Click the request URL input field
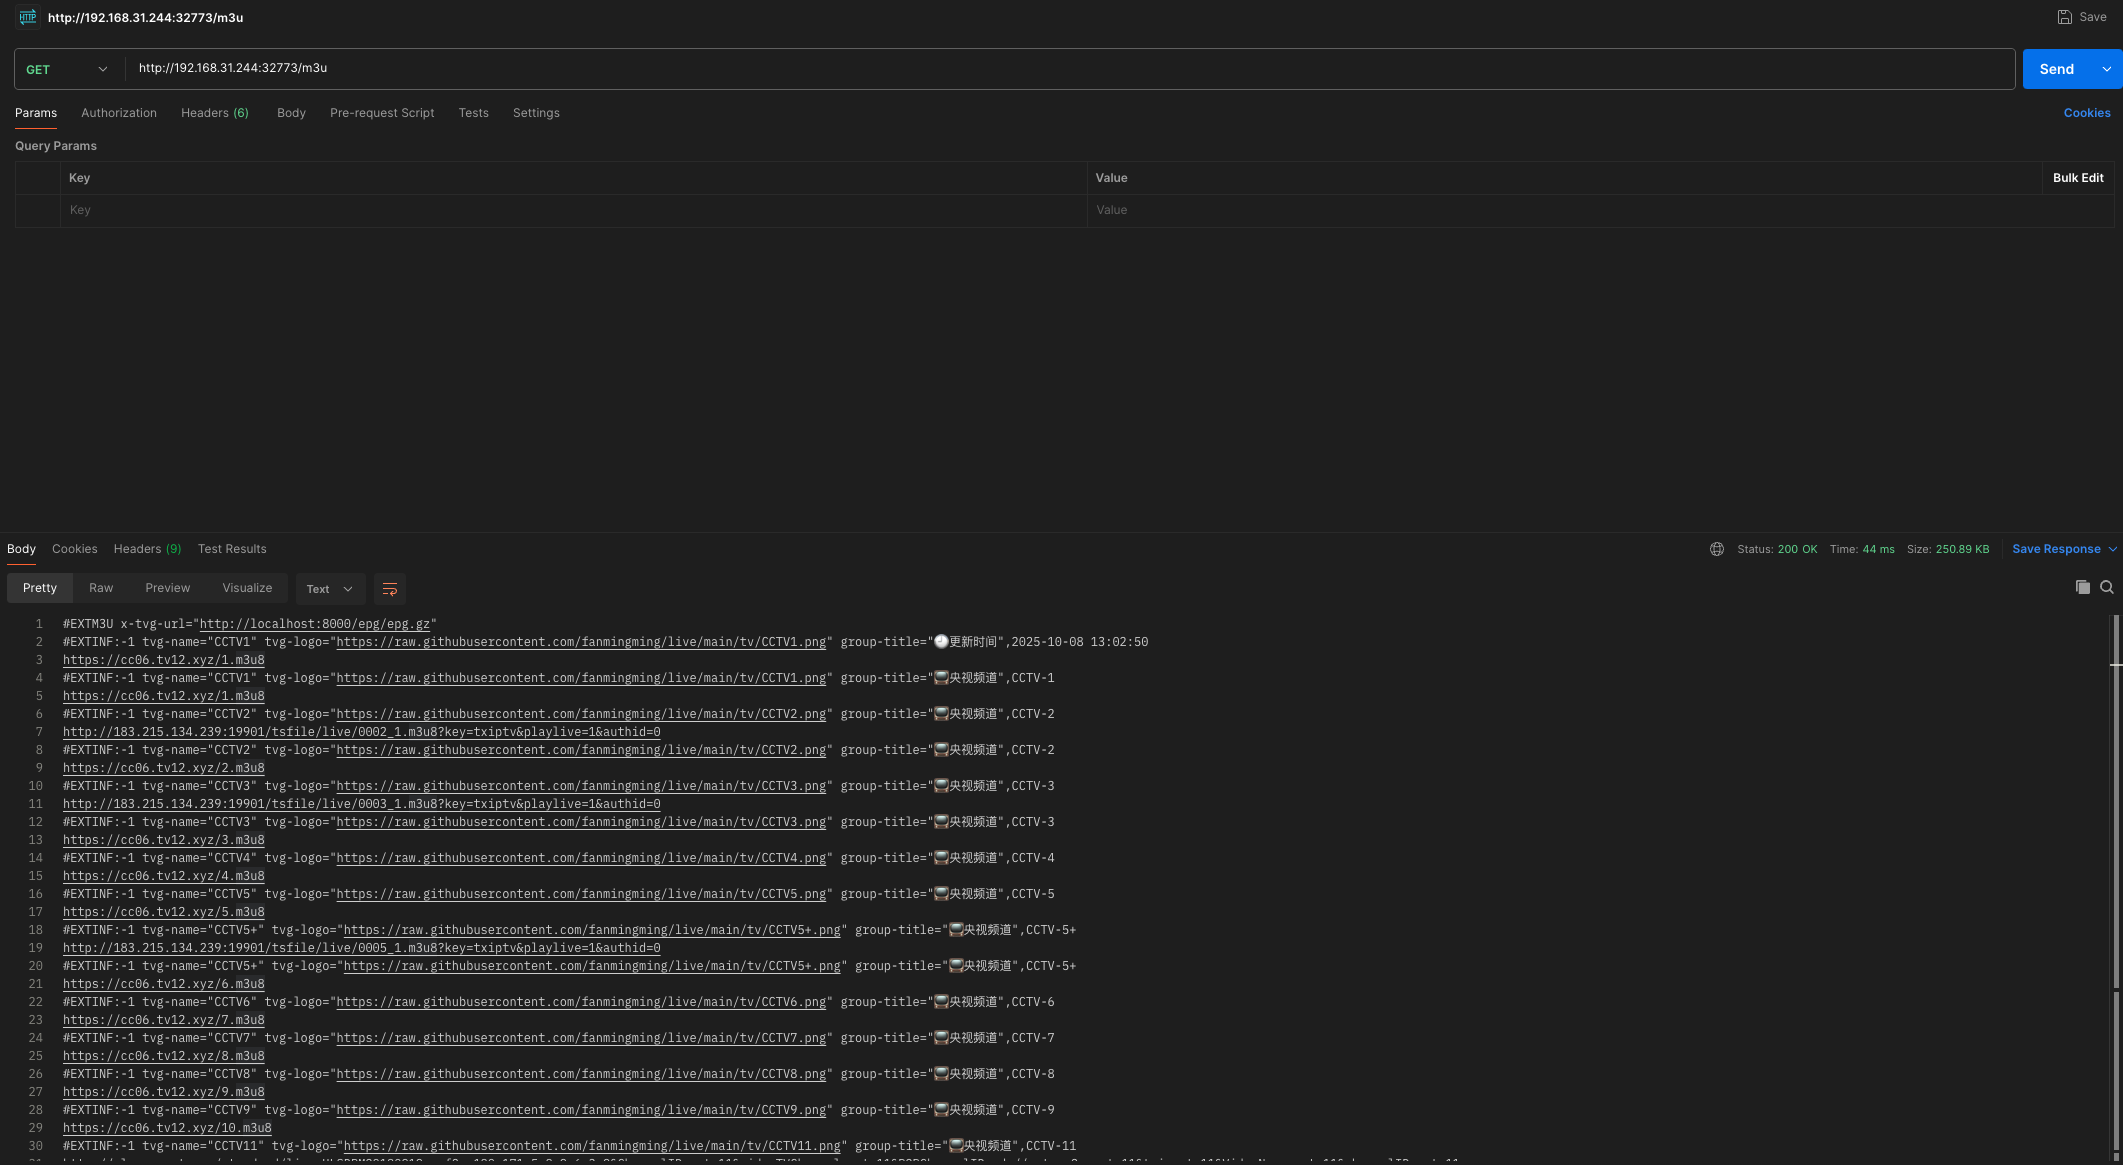2123x1165 pixels. point(1000,68)
